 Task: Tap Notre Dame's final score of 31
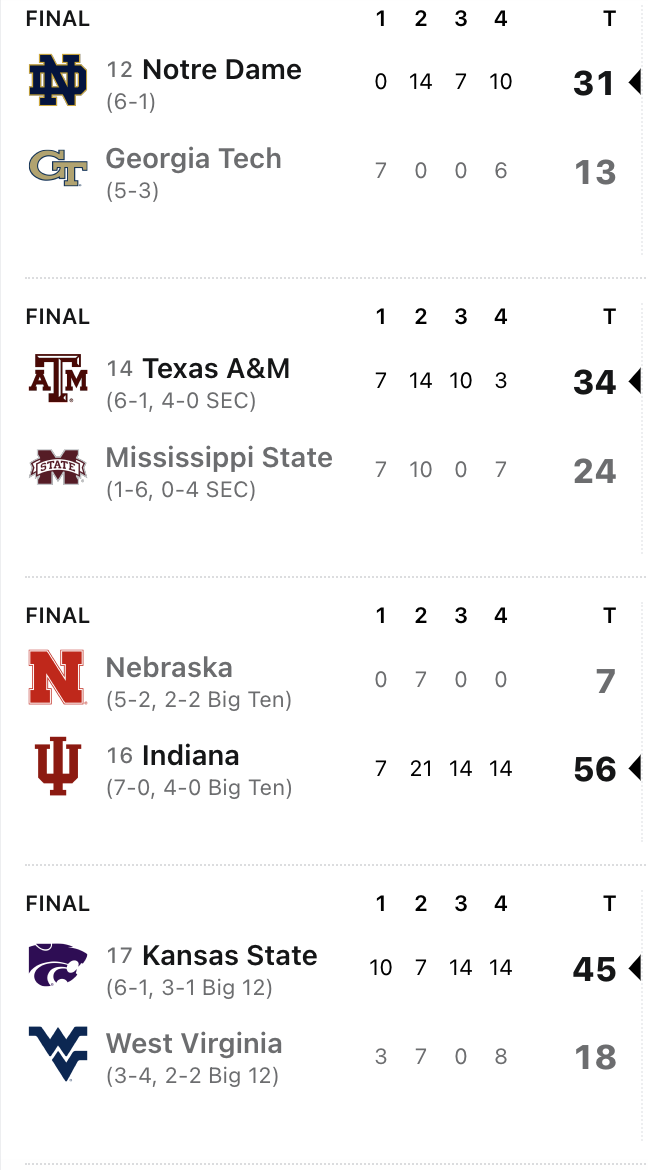[x=594, y=83]
